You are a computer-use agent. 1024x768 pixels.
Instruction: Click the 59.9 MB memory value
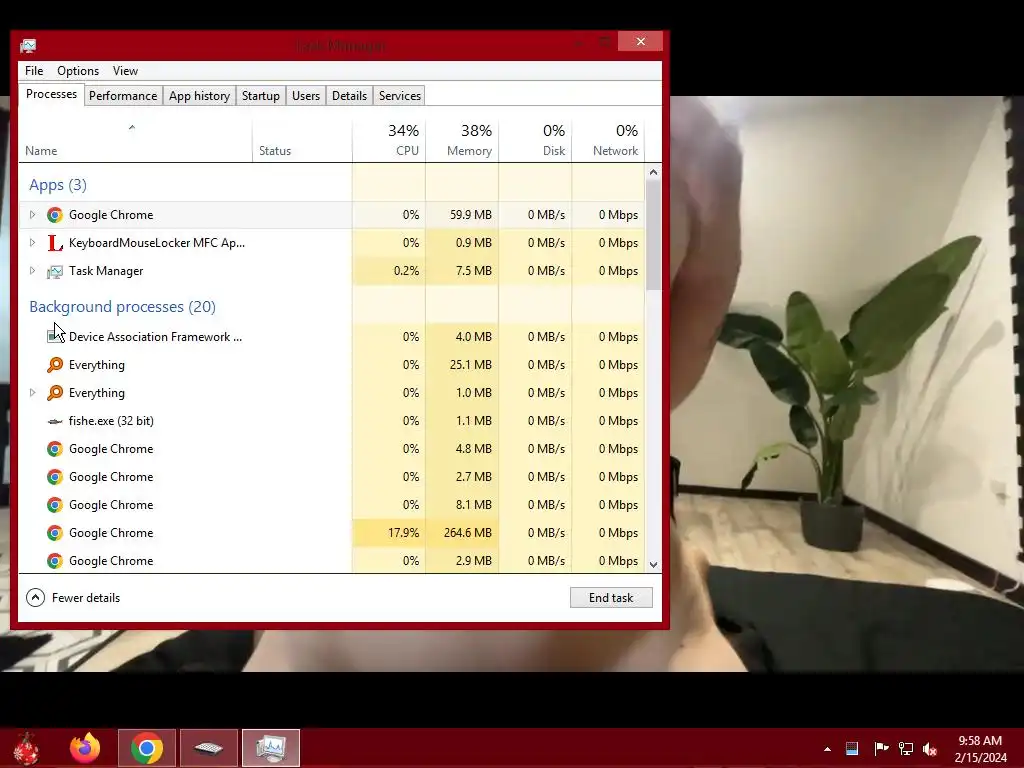pyautogui.click(x=462, y=215)
